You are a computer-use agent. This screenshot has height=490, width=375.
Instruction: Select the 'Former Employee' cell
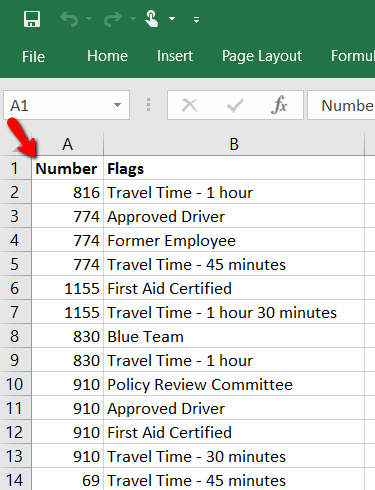point(234,240)
